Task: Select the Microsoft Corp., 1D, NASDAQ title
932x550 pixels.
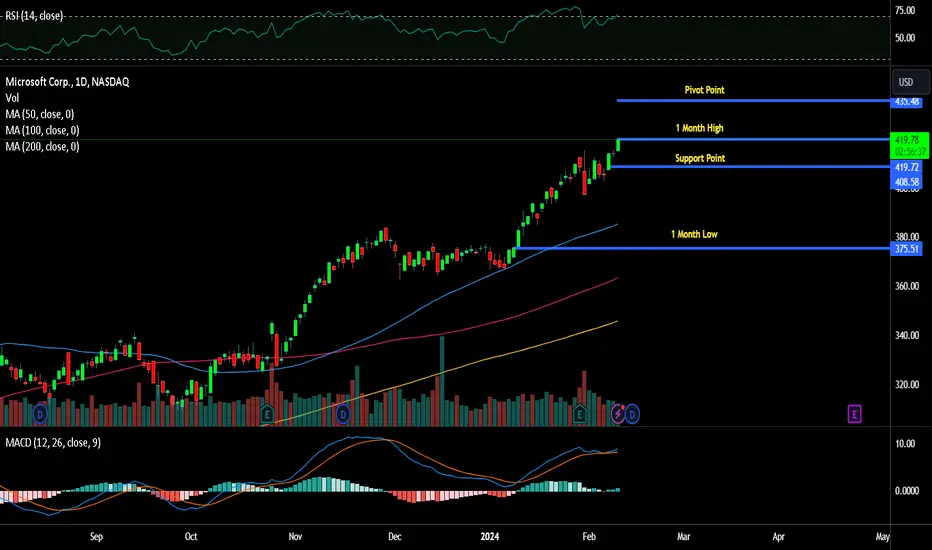Action: (x=67, y=82)
